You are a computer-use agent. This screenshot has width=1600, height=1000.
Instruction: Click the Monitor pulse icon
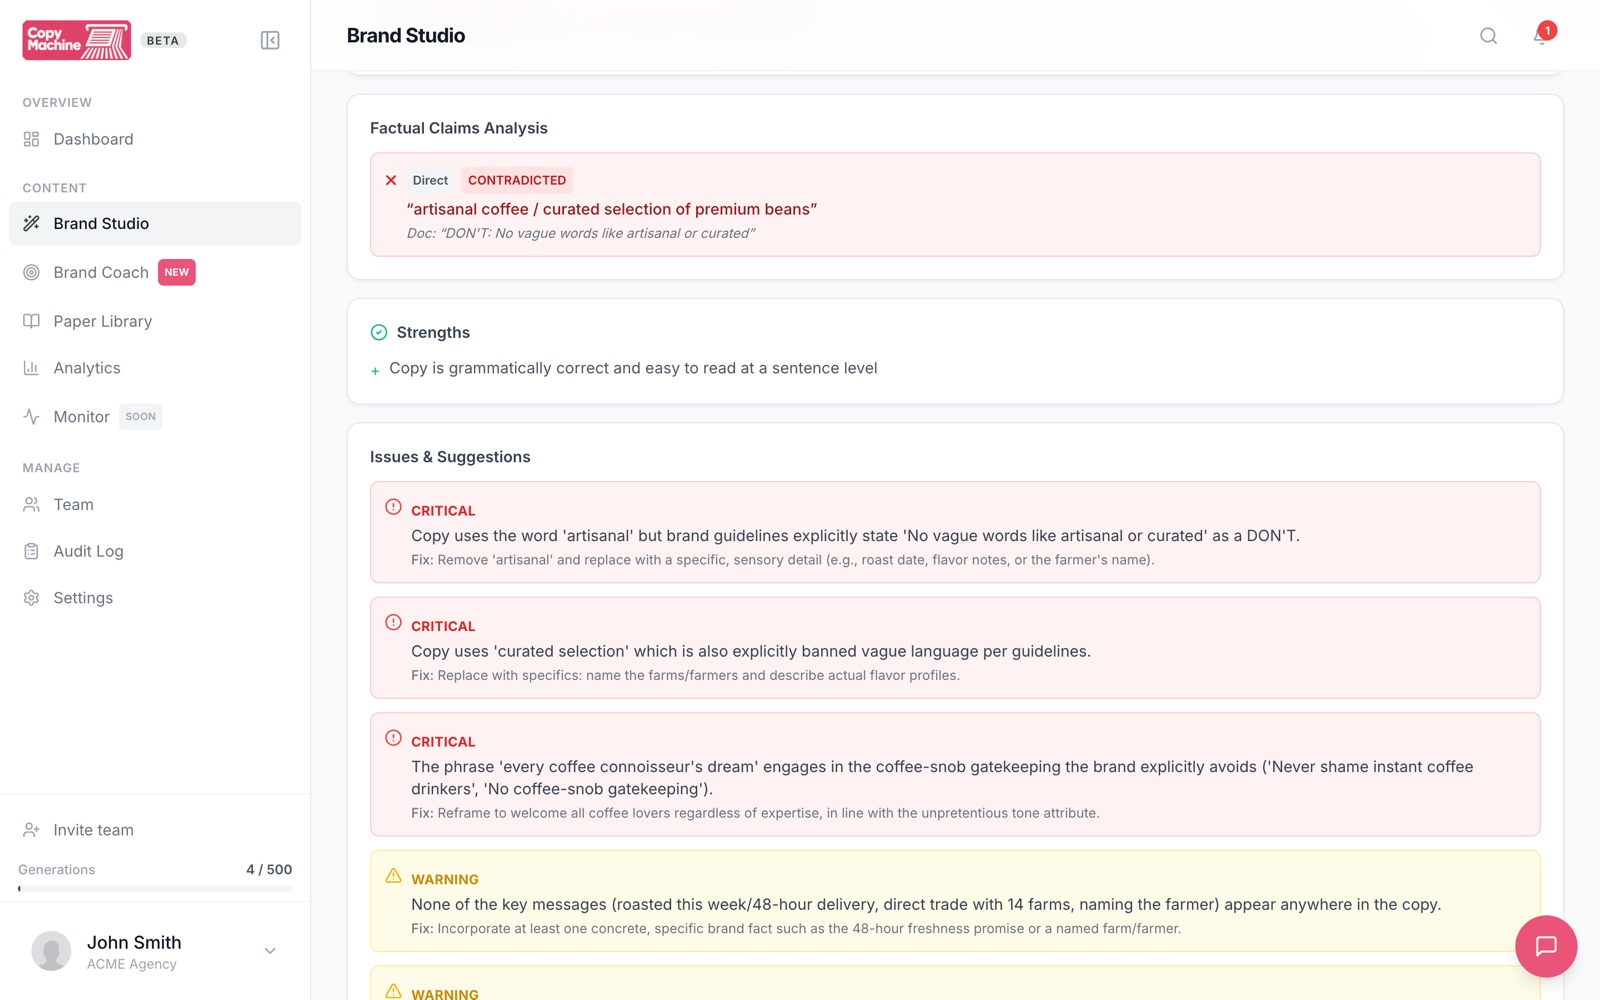pos(31,416)
